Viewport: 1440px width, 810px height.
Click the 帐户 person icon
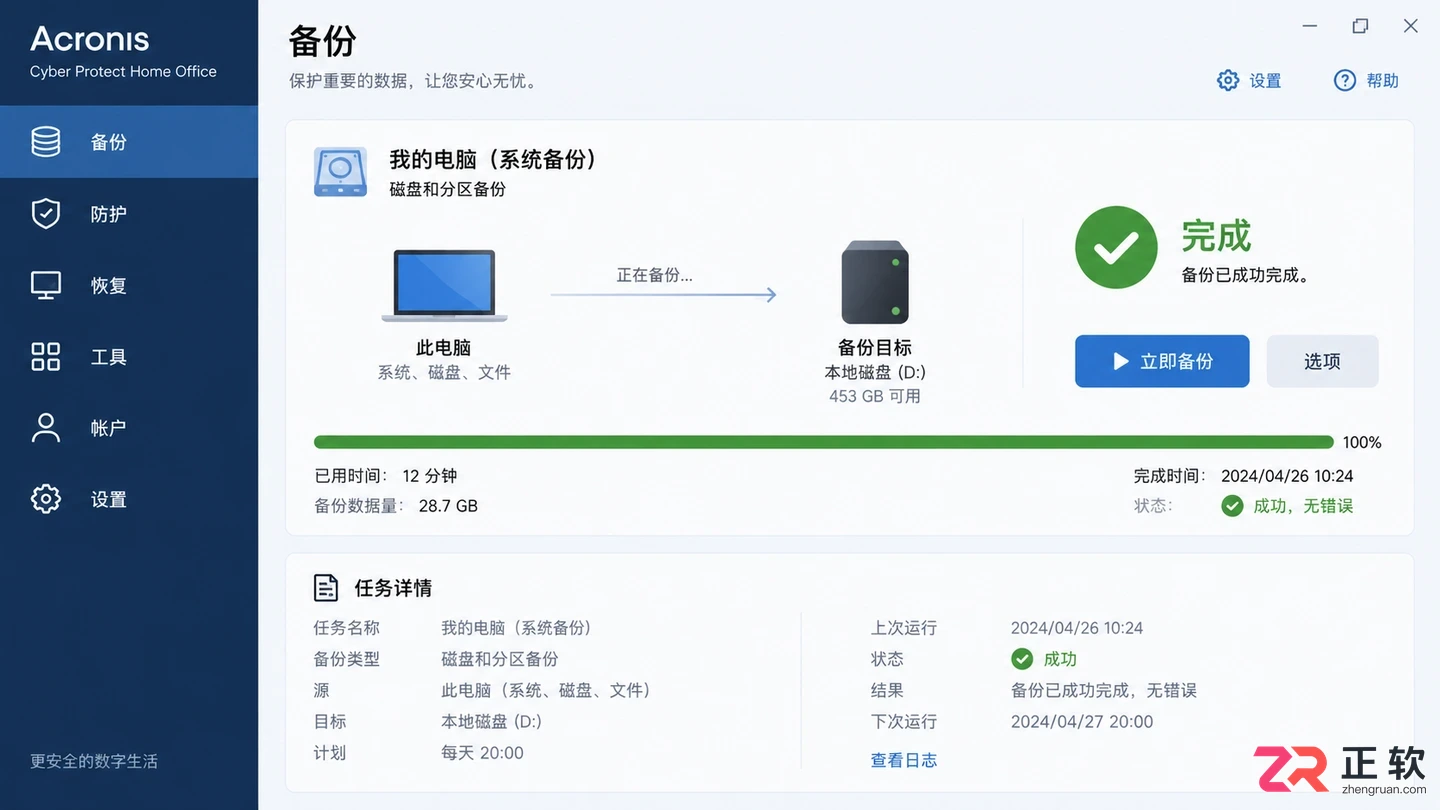46,428
